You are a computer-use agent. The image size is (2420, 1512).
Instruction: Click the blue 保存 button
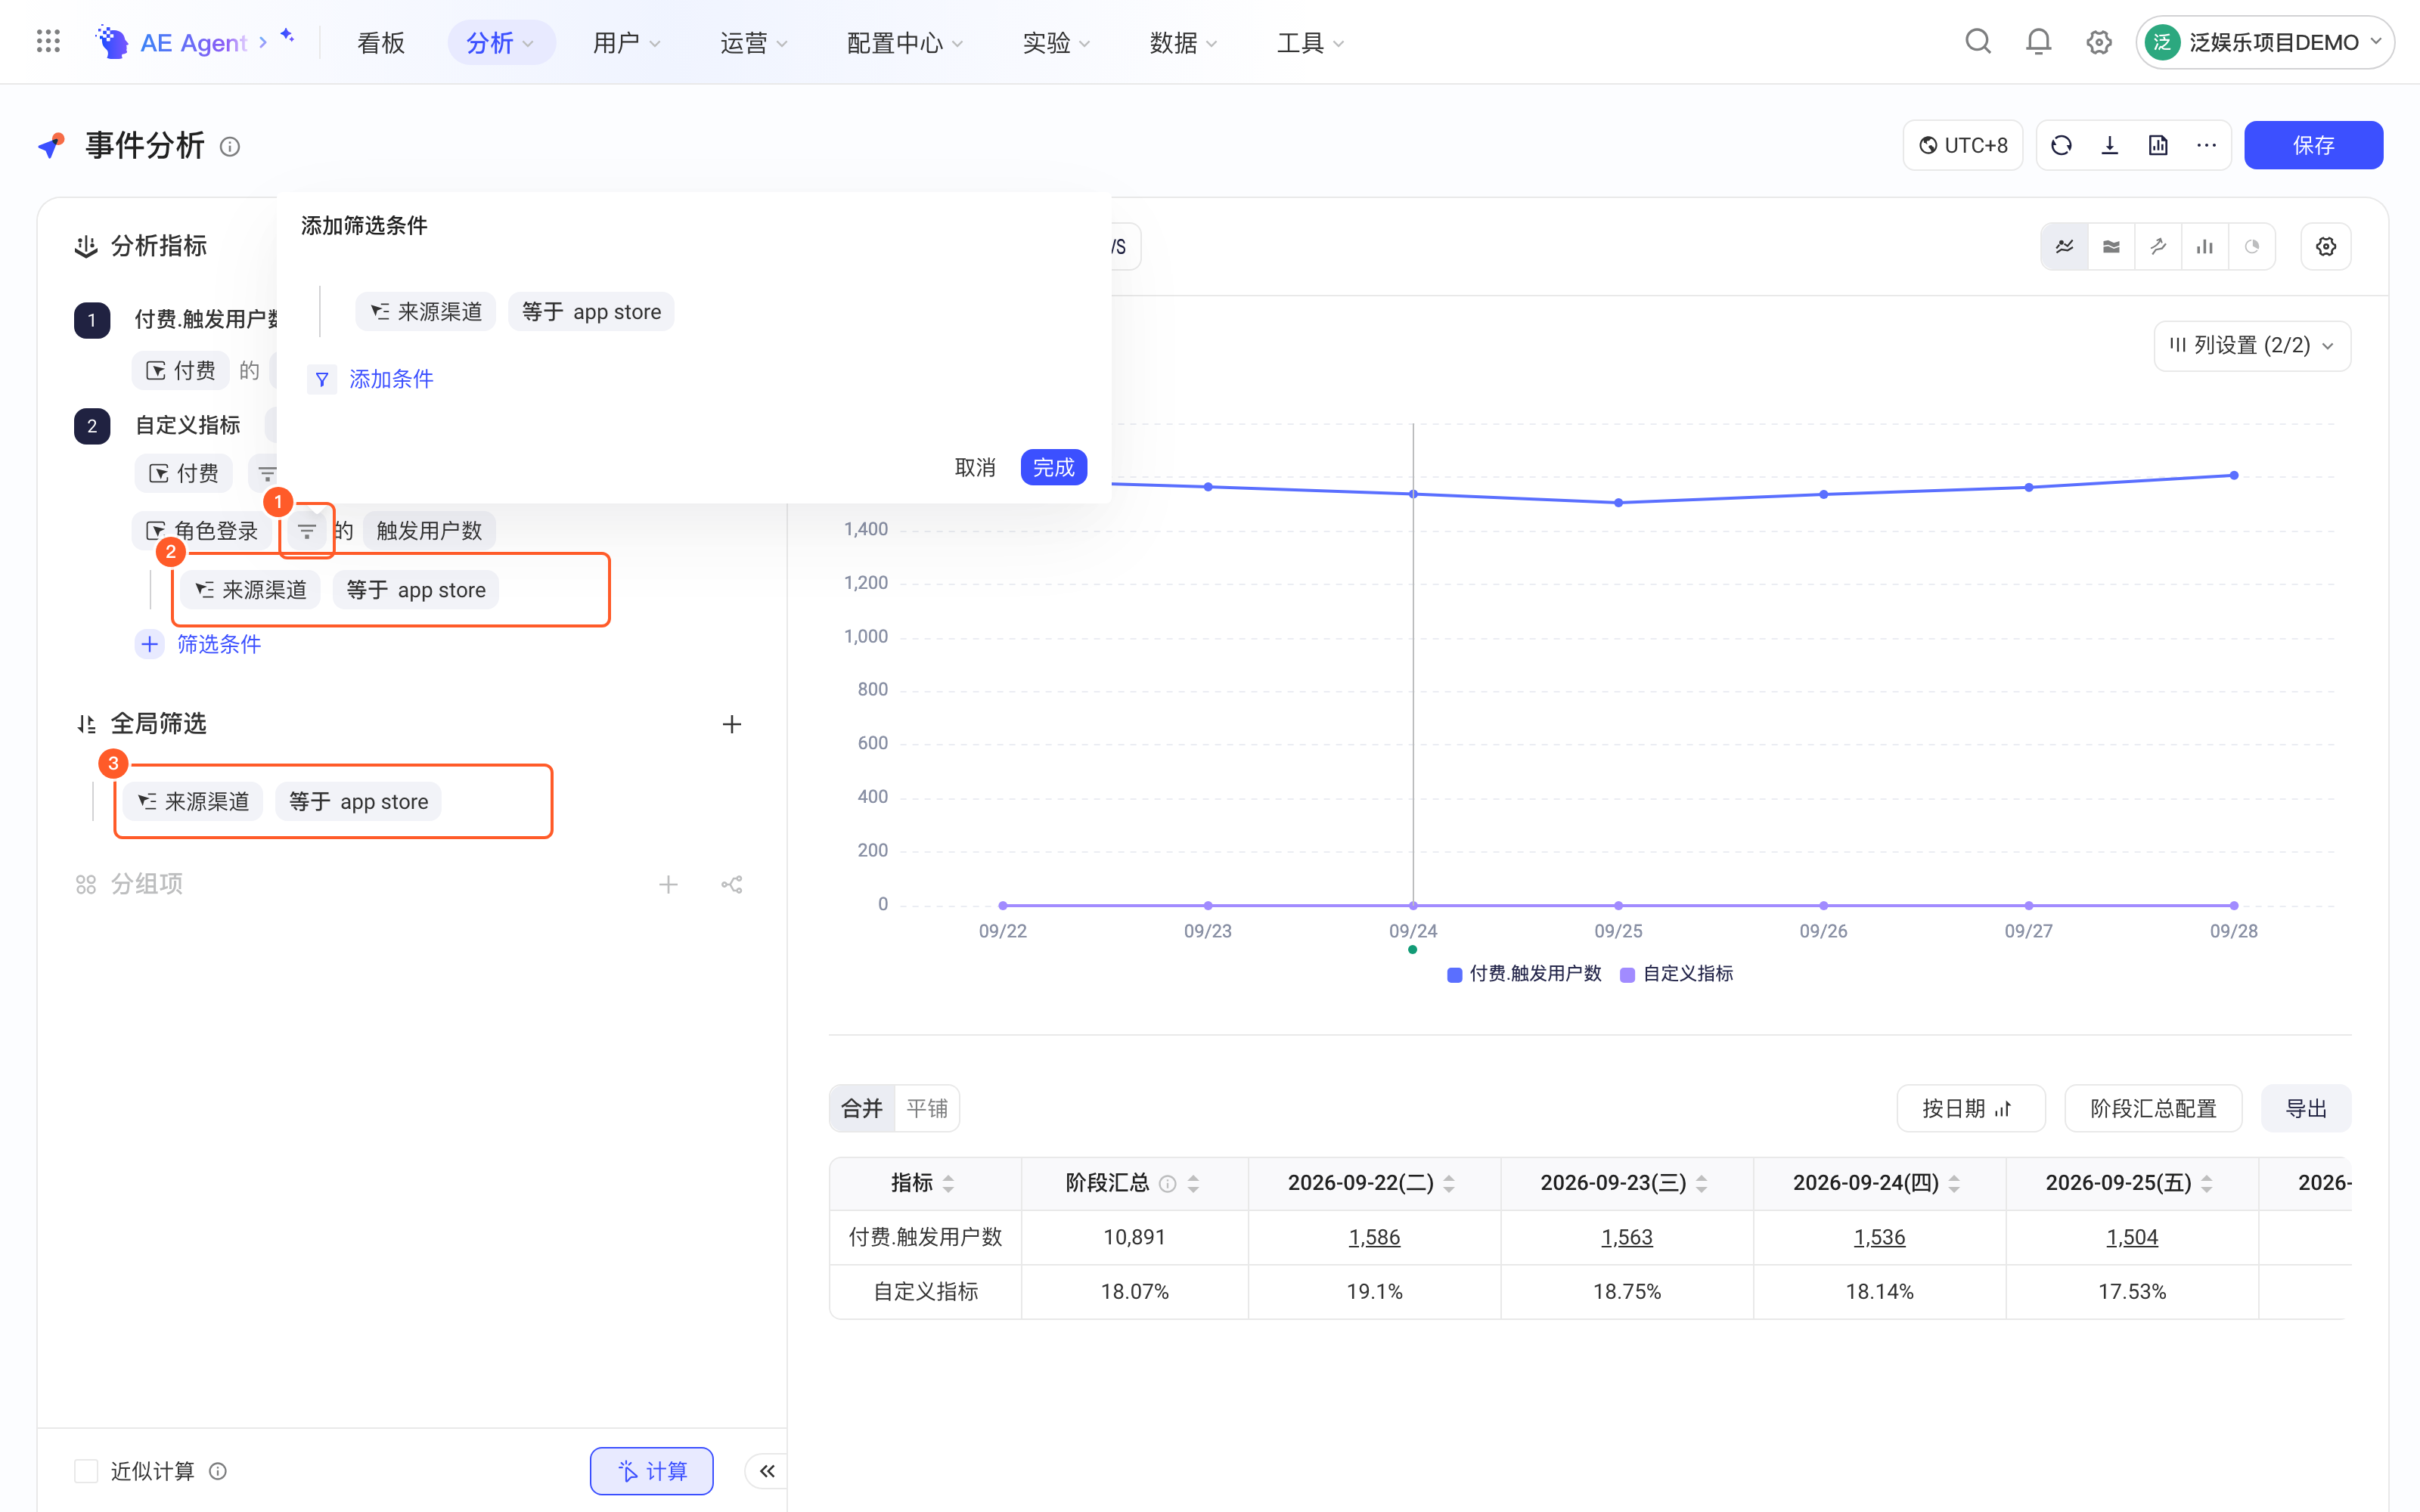click(x=2313, y=146)
